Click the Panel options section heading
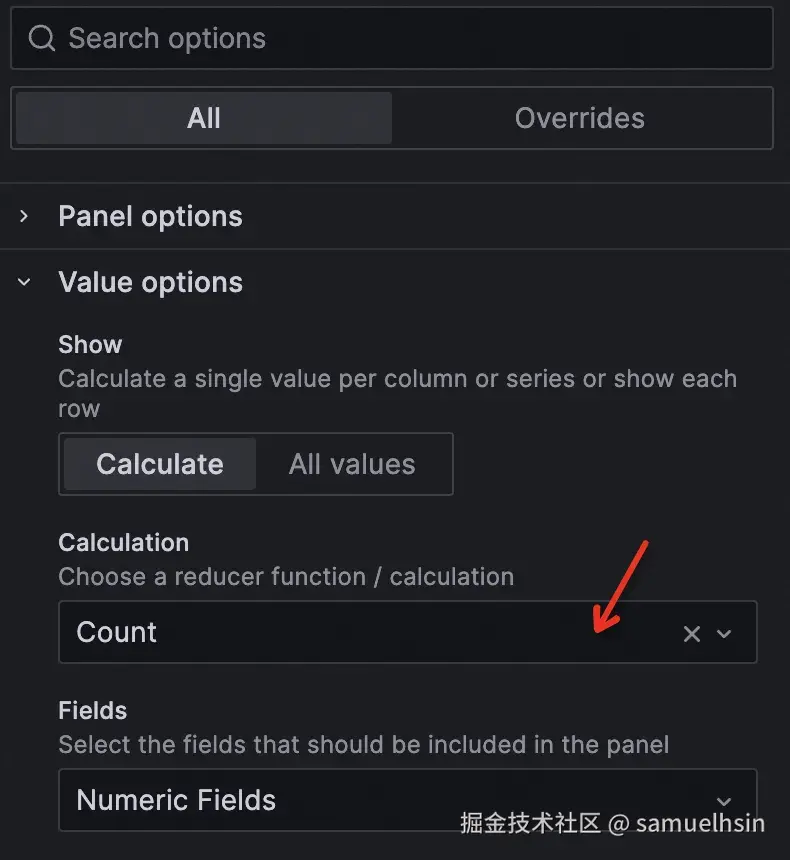Screen dimensions: 790x860 (x=150, y=216)
